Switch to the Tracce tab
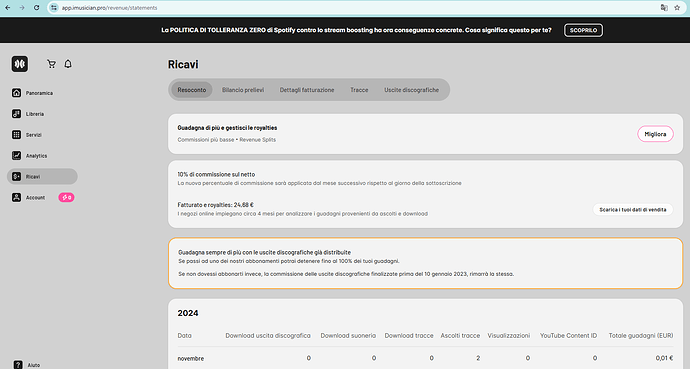This screenshot has width=690, height=369. (359, 90)
